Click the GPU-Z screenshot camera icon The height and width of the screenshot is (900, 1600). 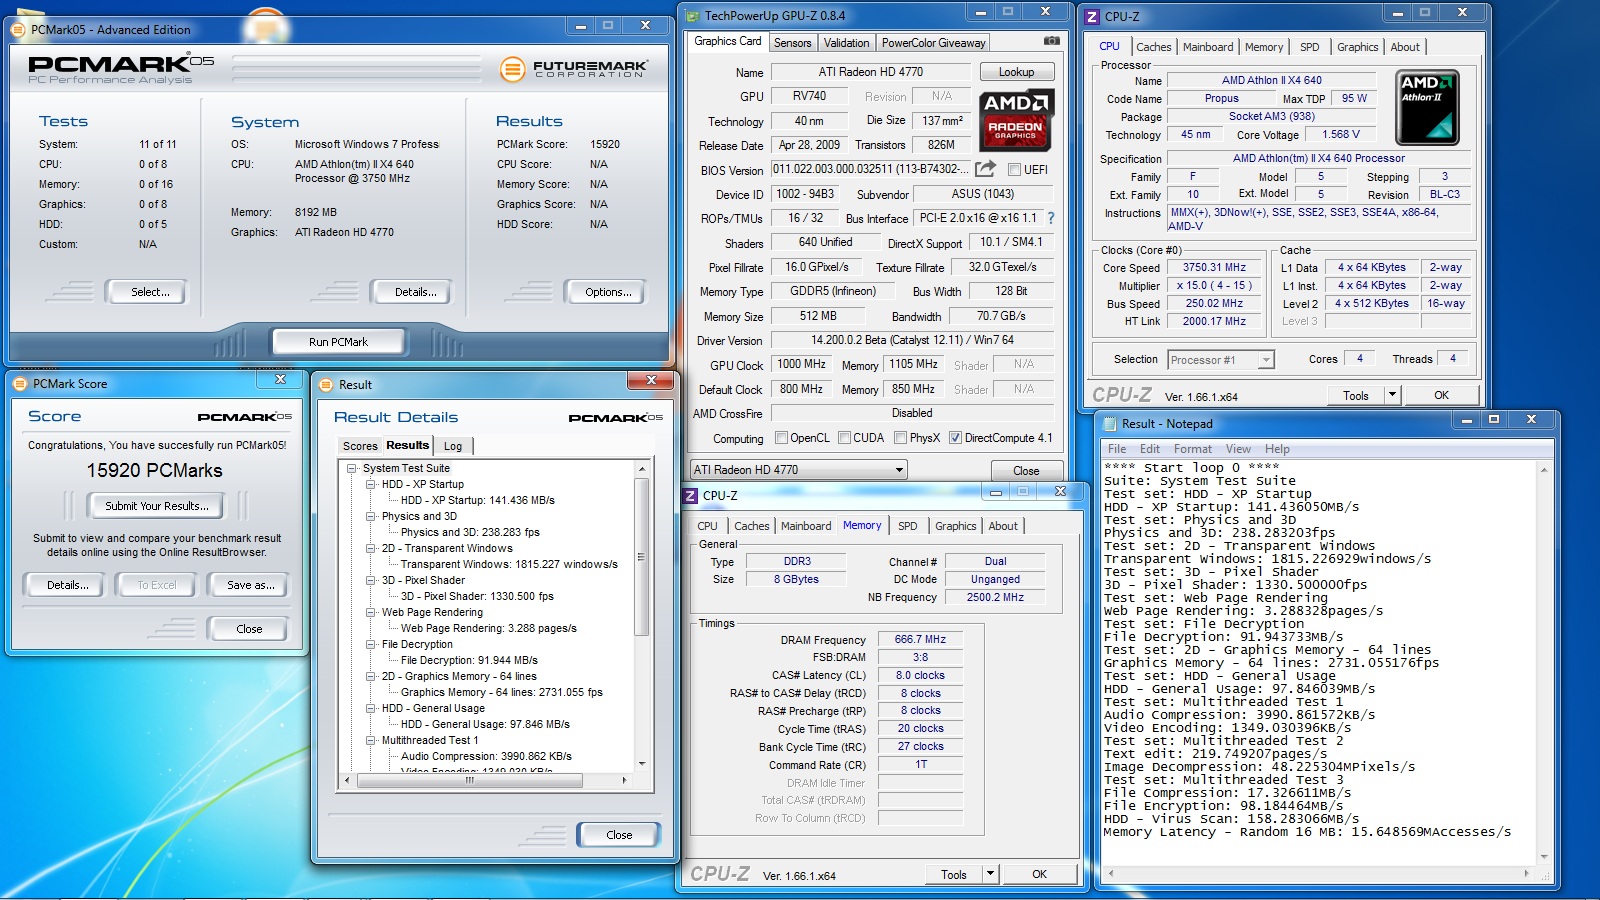(1052, 41)
